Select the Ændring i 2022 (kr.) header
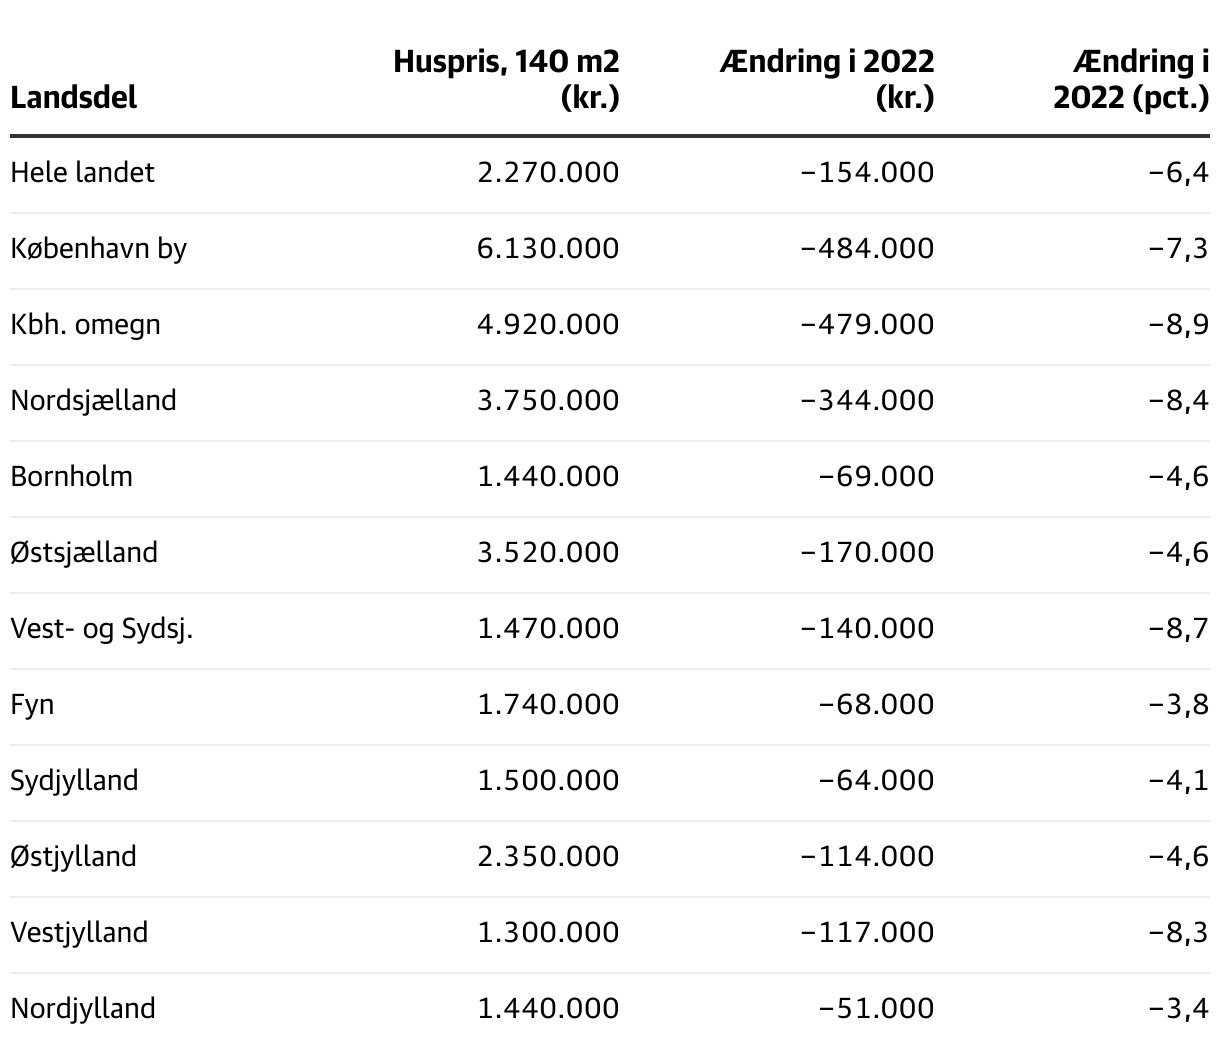1220x1058 pixels. pos(826,79)
